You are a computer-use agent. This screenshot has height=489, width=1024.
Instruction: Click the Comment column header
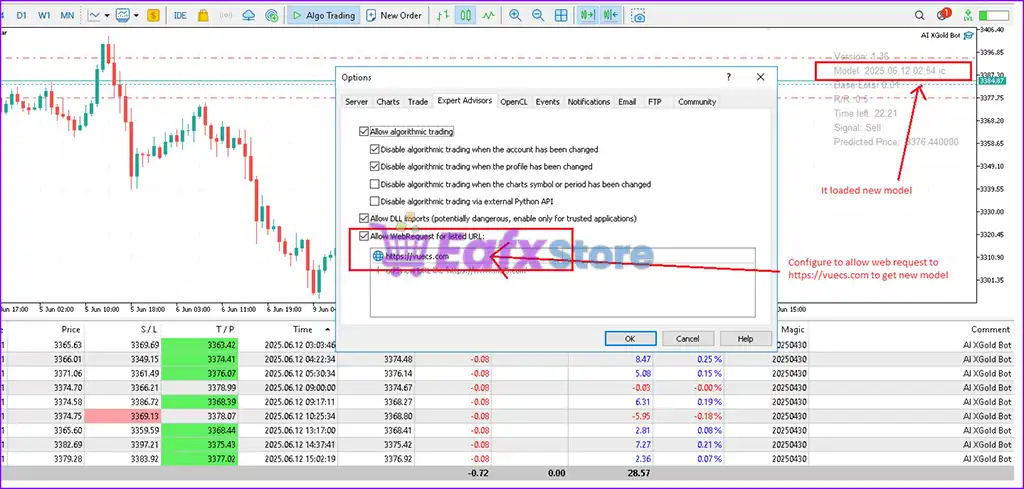click(991, 330)
